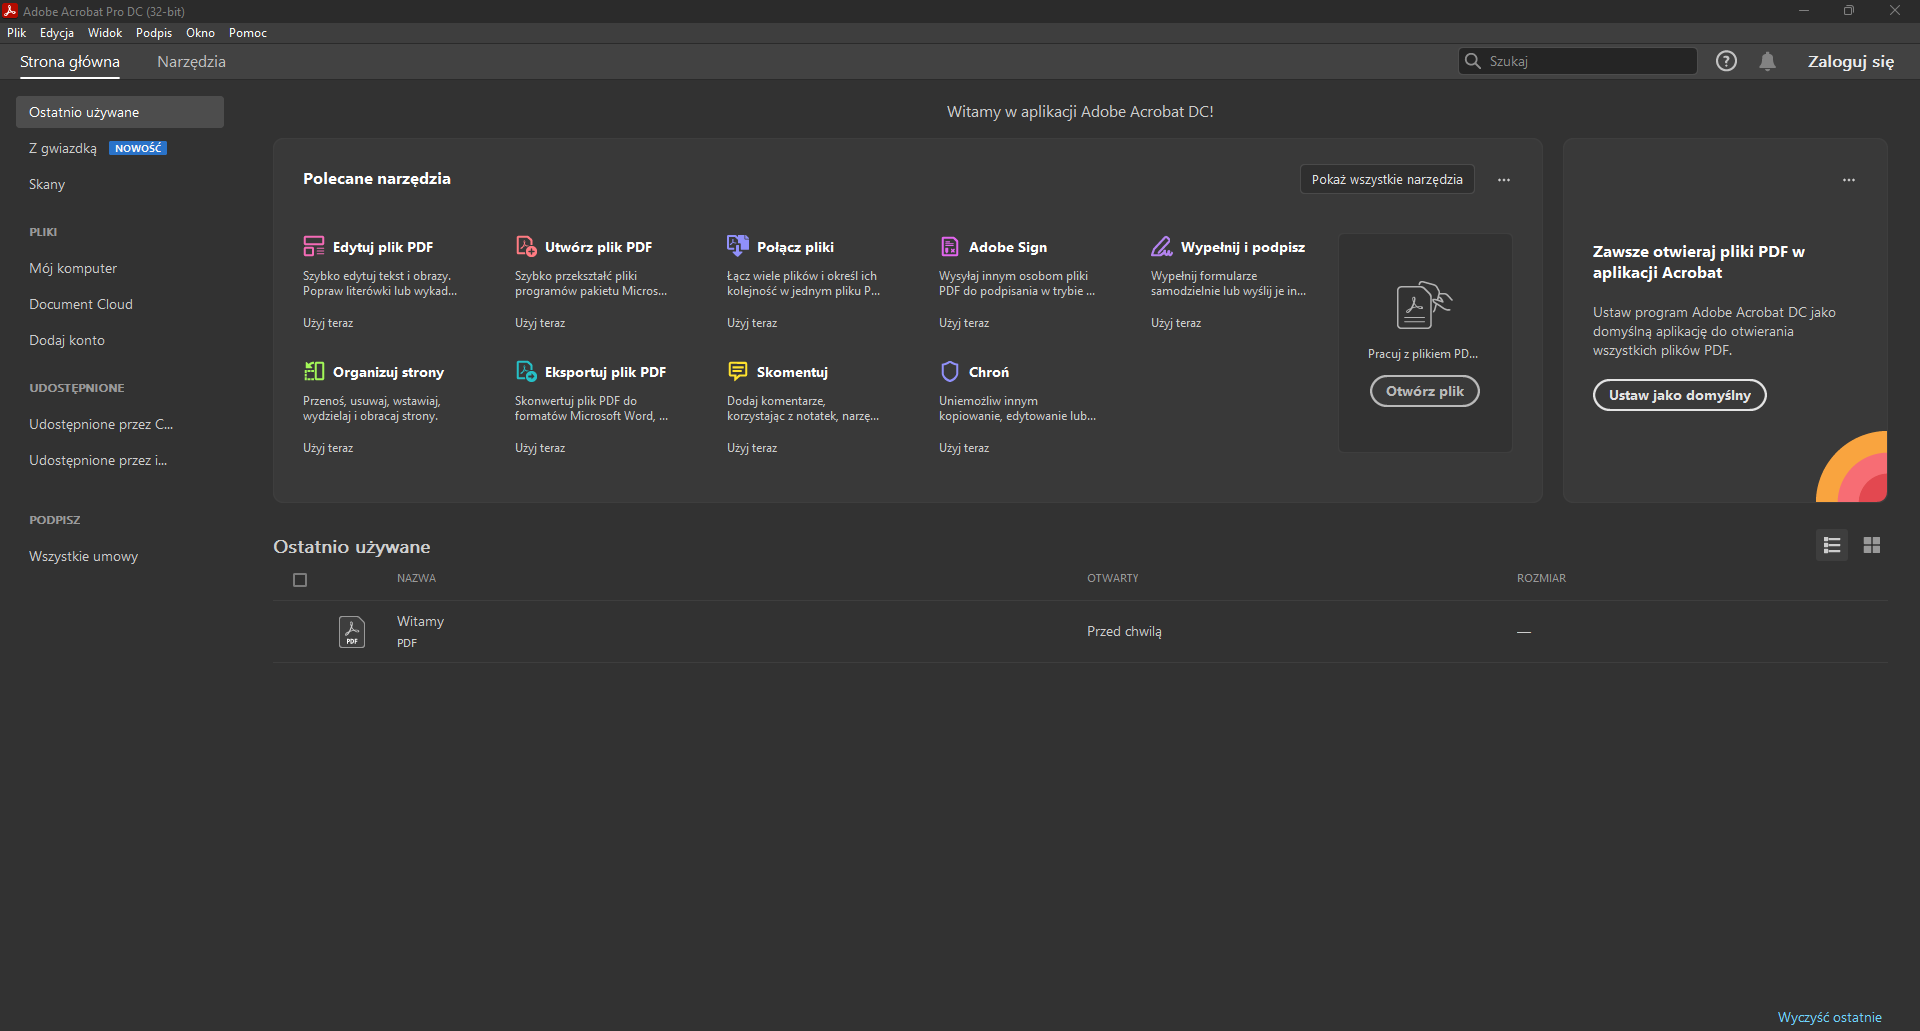Sort recent files by the ROZMIAR column

(1541, 578)
